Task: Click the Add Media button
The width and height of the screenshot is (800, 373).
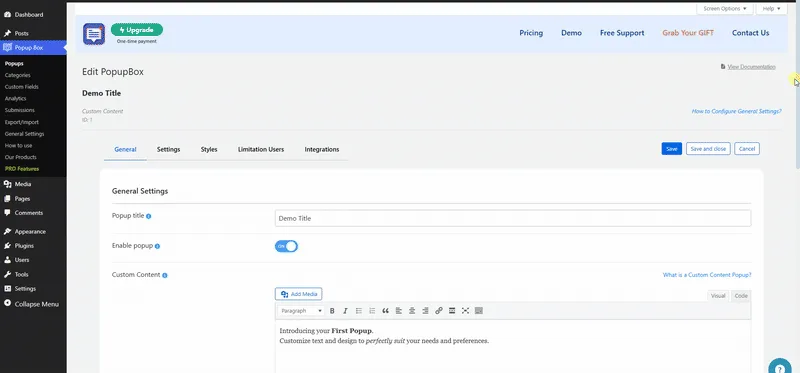Action: [298, 294]
